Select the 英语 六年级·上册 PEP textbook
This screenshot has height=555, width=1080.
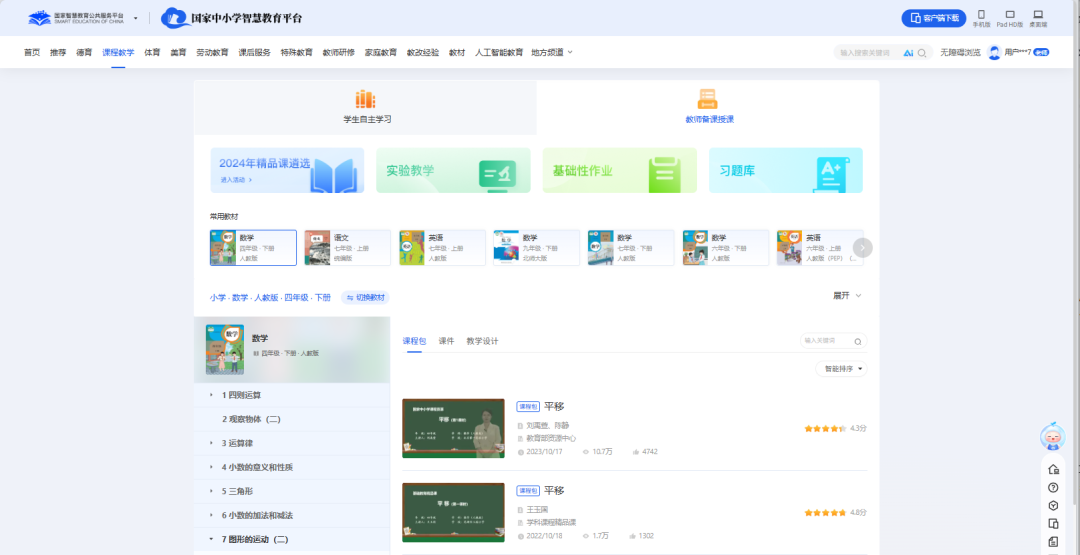tap(820, 248)
